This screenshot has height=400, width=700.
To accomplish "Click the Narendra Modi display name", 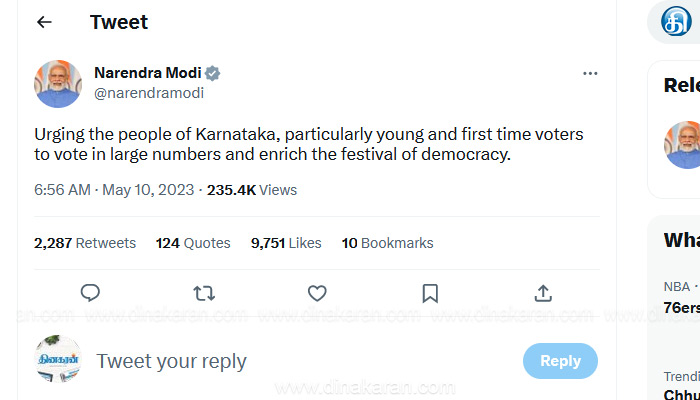I will click(147, 73).
